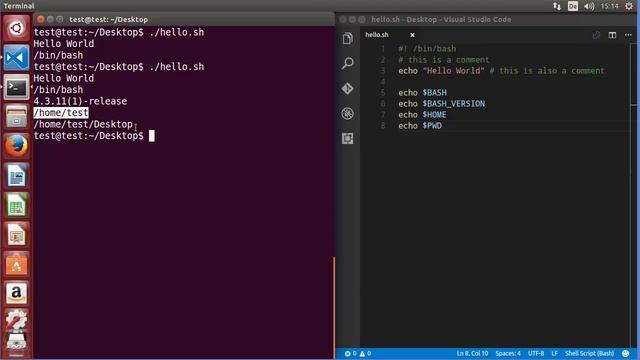Image resolution: width=640 pixels, height=360 pixels.
Task: Click the feedback smiley in status bar
Action: click(x=625, y=353)
